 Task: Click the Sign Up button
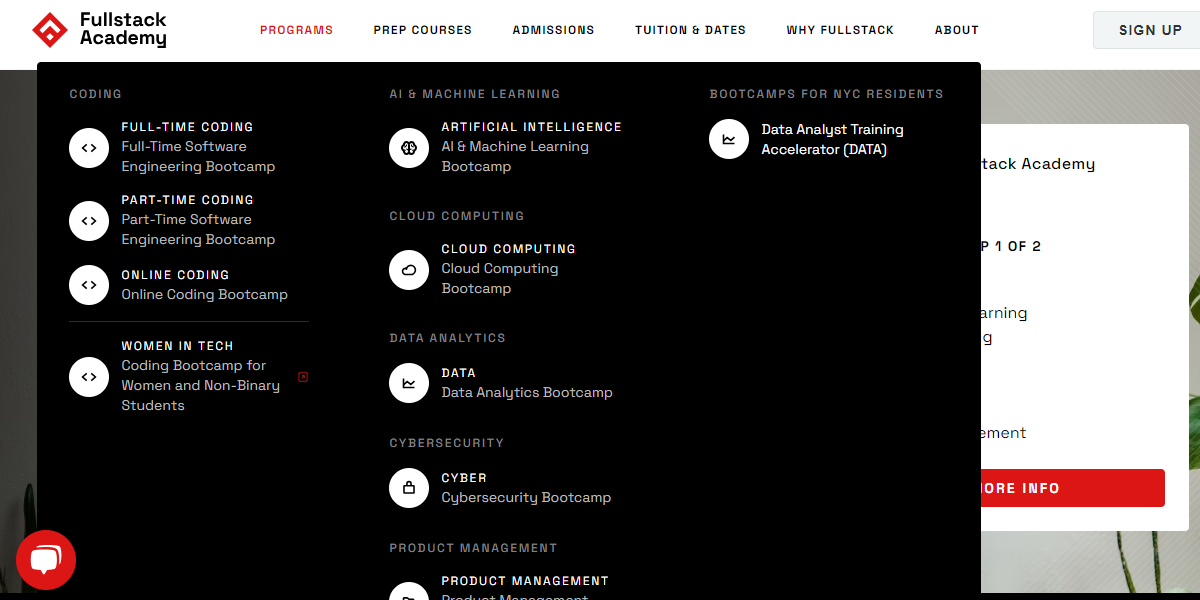(1148, 29)
